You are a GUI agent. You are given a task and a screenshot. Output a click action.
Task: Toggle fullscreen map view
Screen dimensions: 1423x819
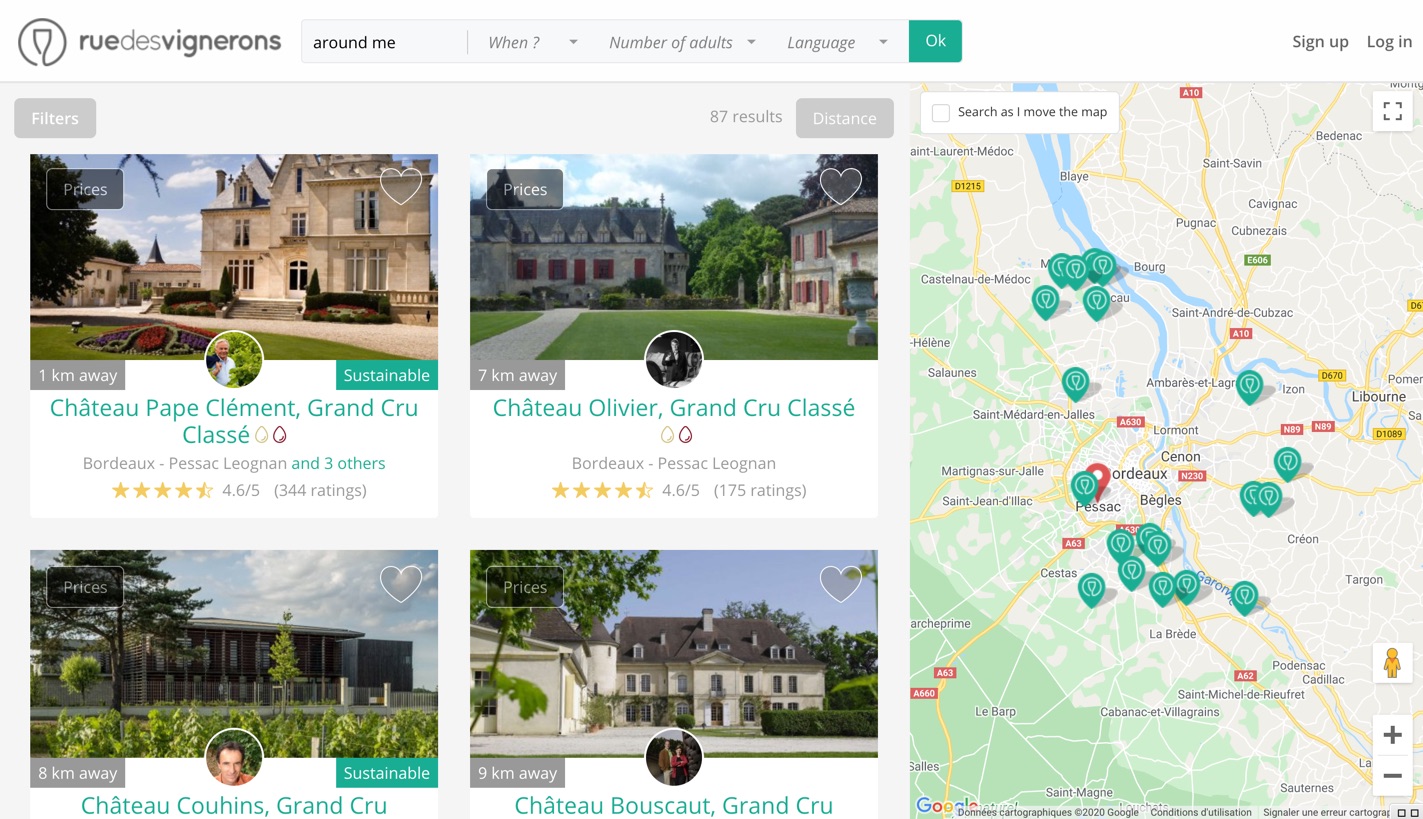[1392, 111]
